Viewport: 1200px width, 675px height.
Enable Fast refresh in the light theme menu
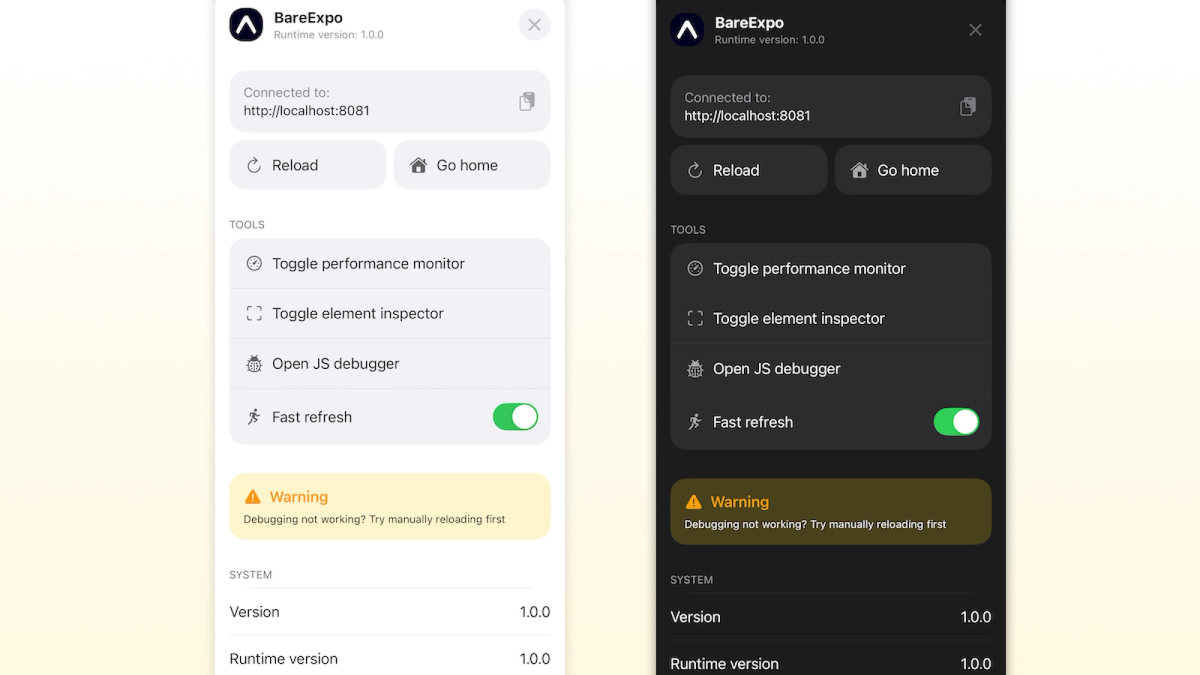click(x=515, y=417)
